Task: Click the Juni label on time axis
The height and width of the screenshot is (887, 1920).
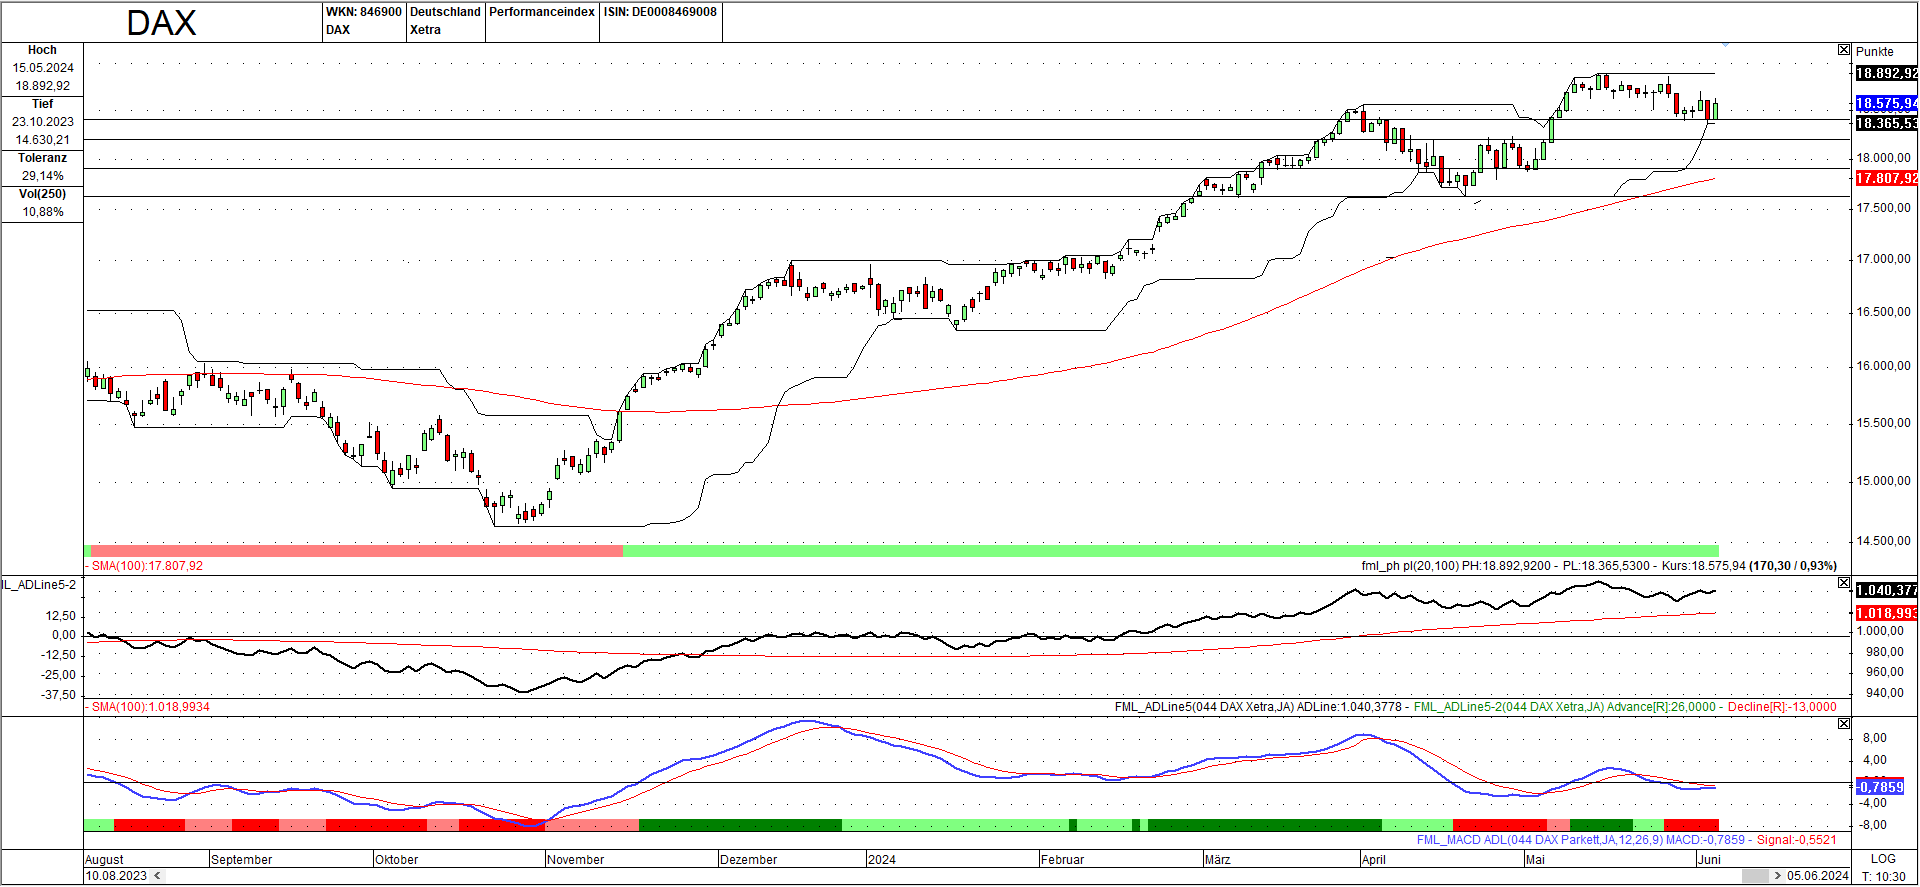Action: pos(1710,860)
